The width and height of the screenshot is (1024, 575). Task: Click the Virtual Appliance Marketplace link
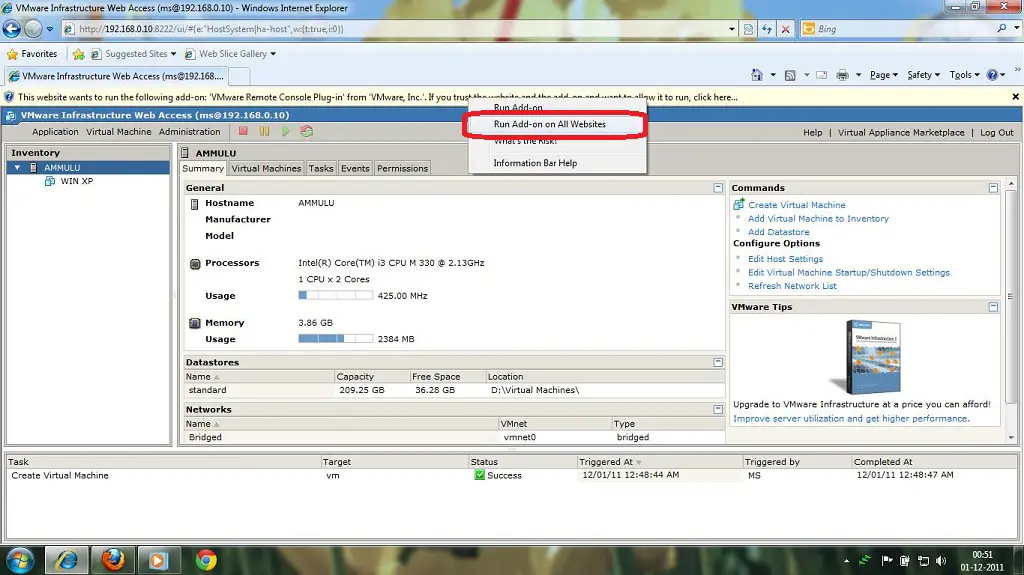point(901,133)
